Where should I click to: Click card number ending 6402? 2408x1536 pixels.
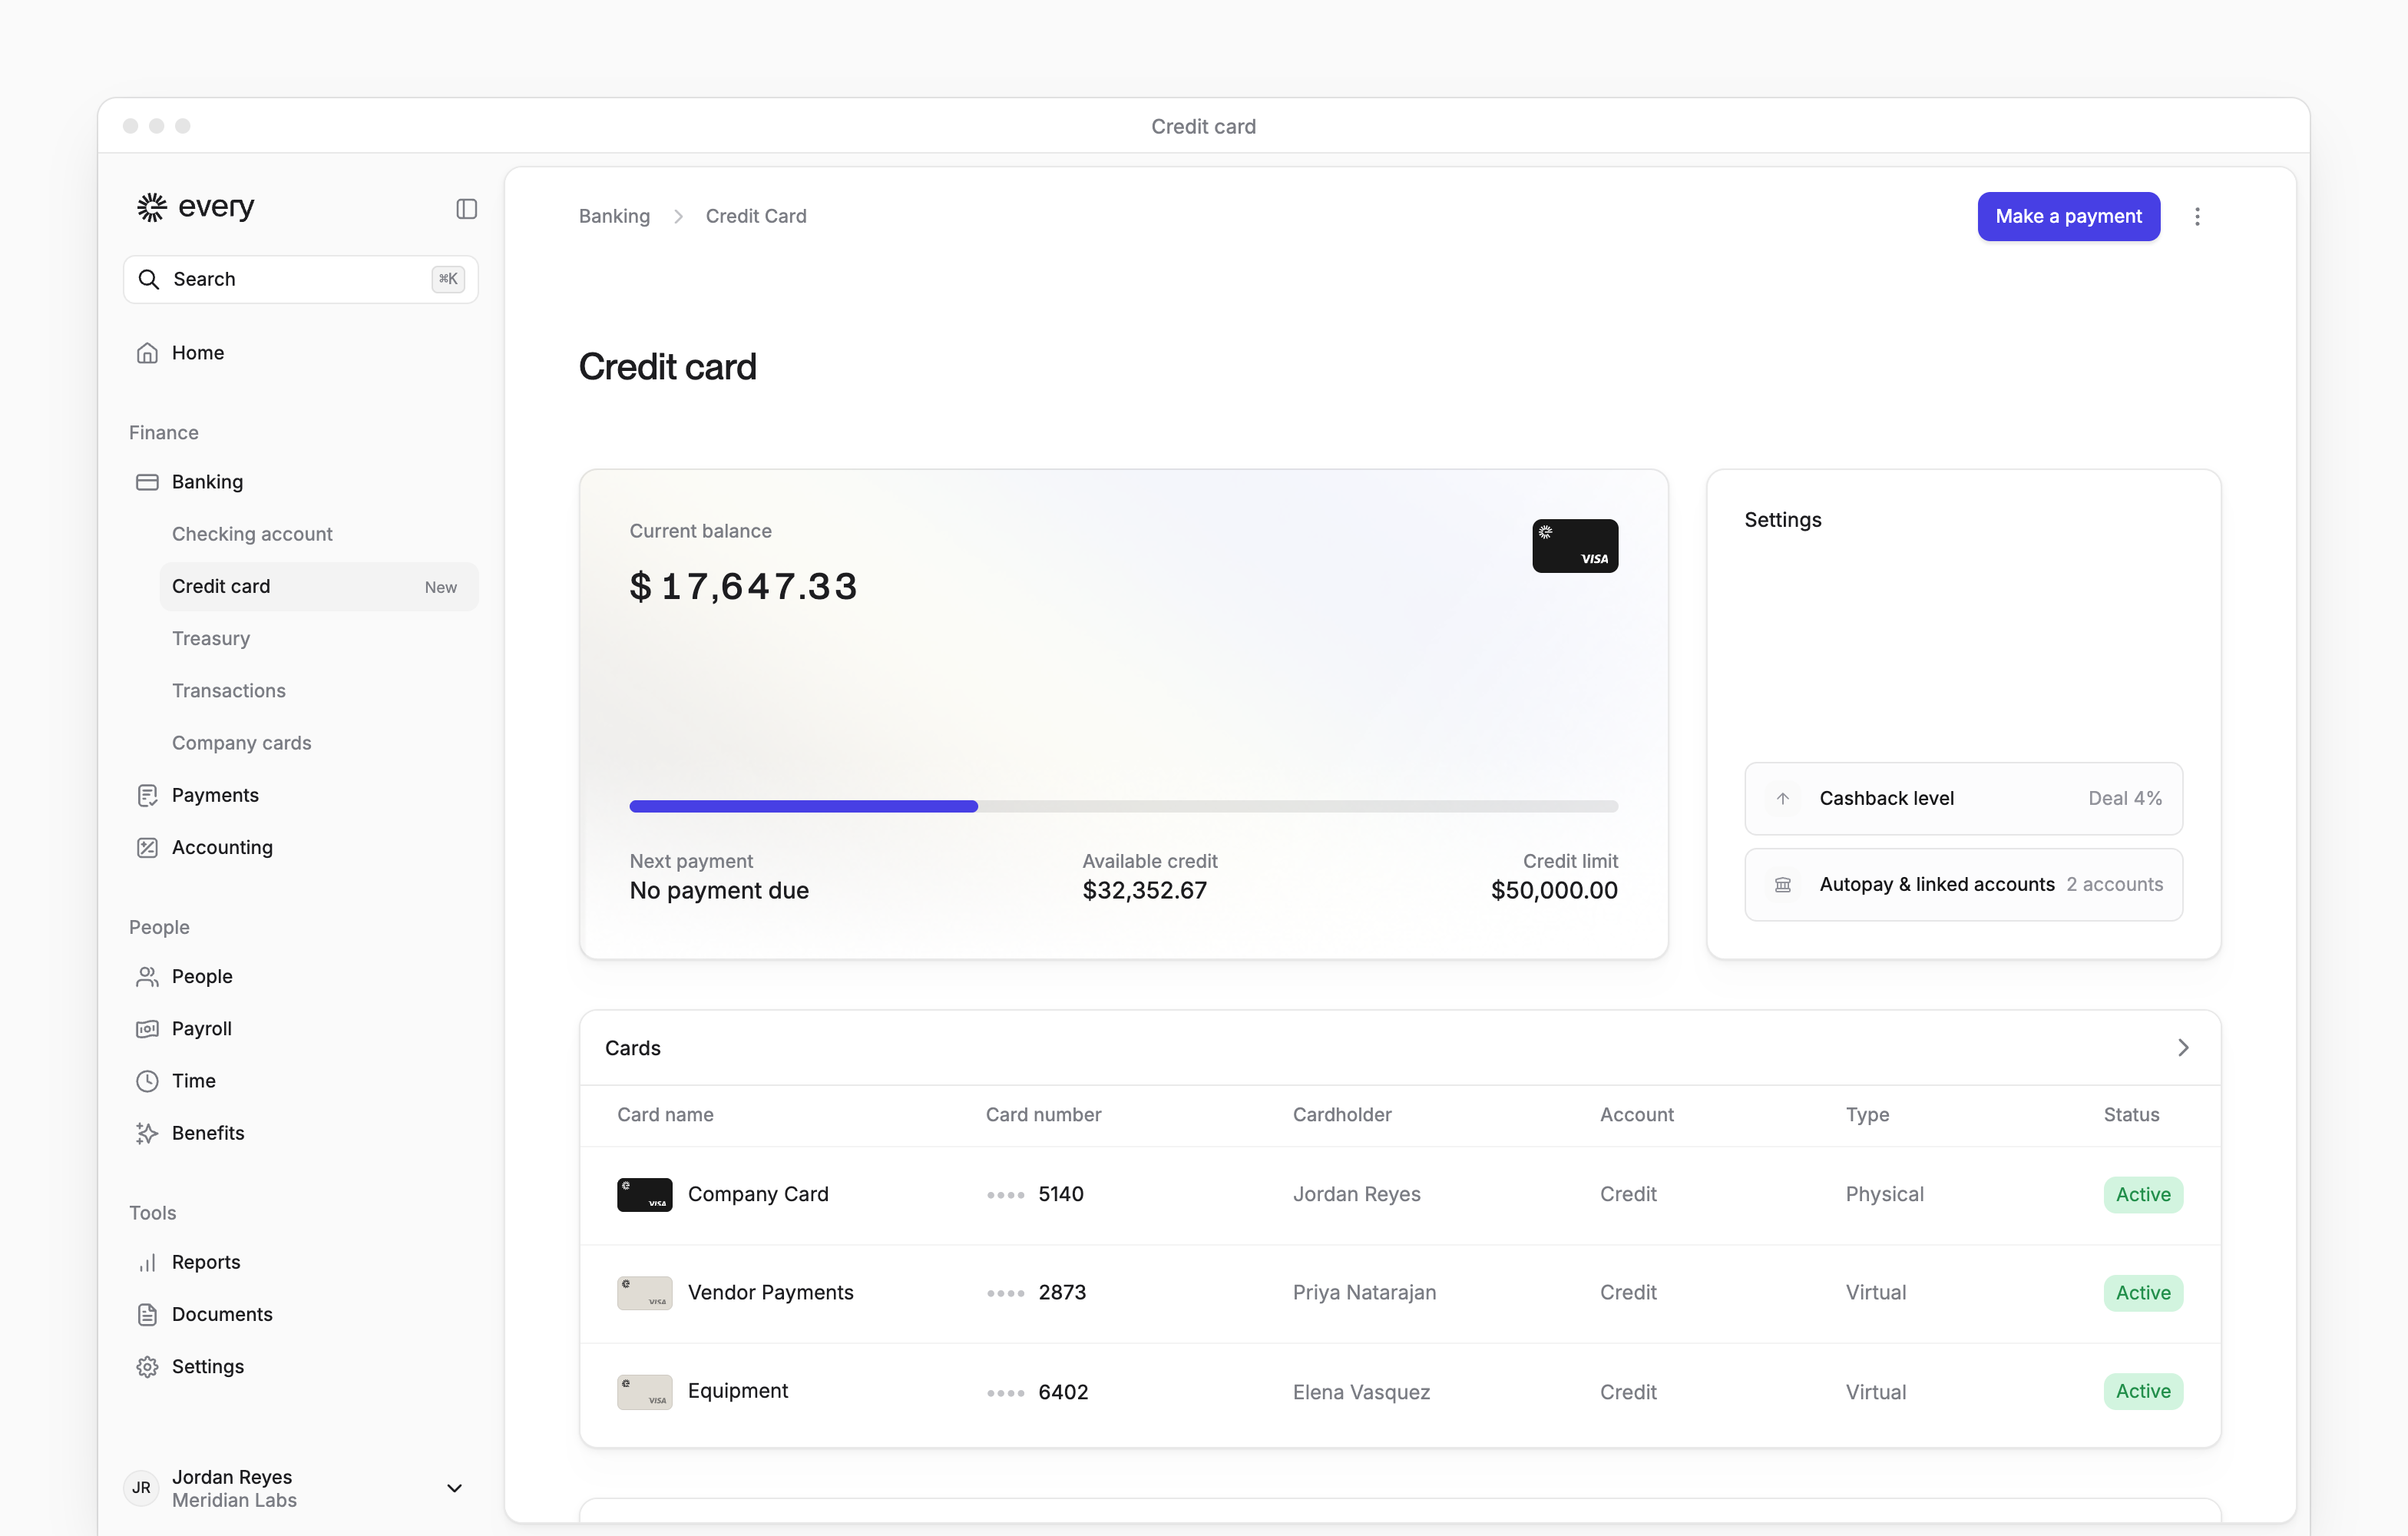(1037, 1392)
